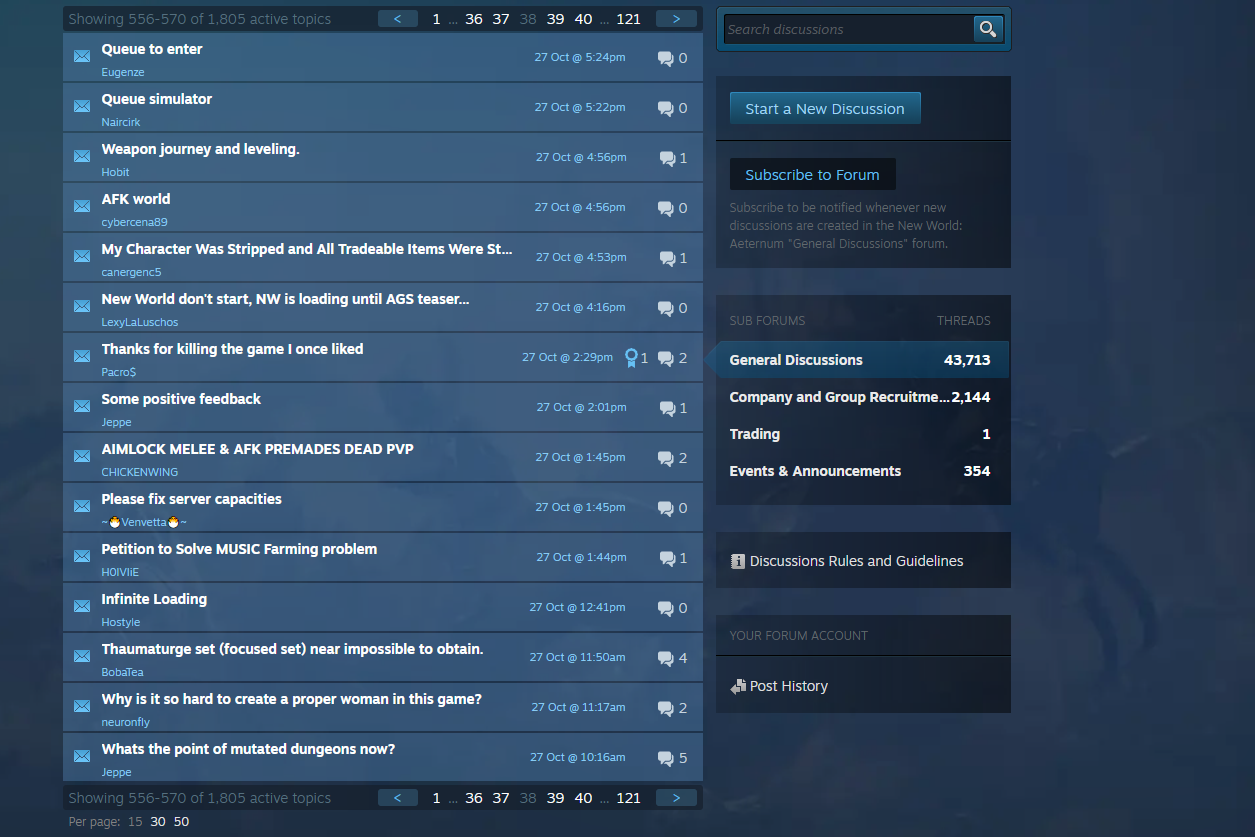The height and width of the screenshot is (837, 1255).
Task: Go to previous page with bottom left arrow
Action: click(398, 797)
